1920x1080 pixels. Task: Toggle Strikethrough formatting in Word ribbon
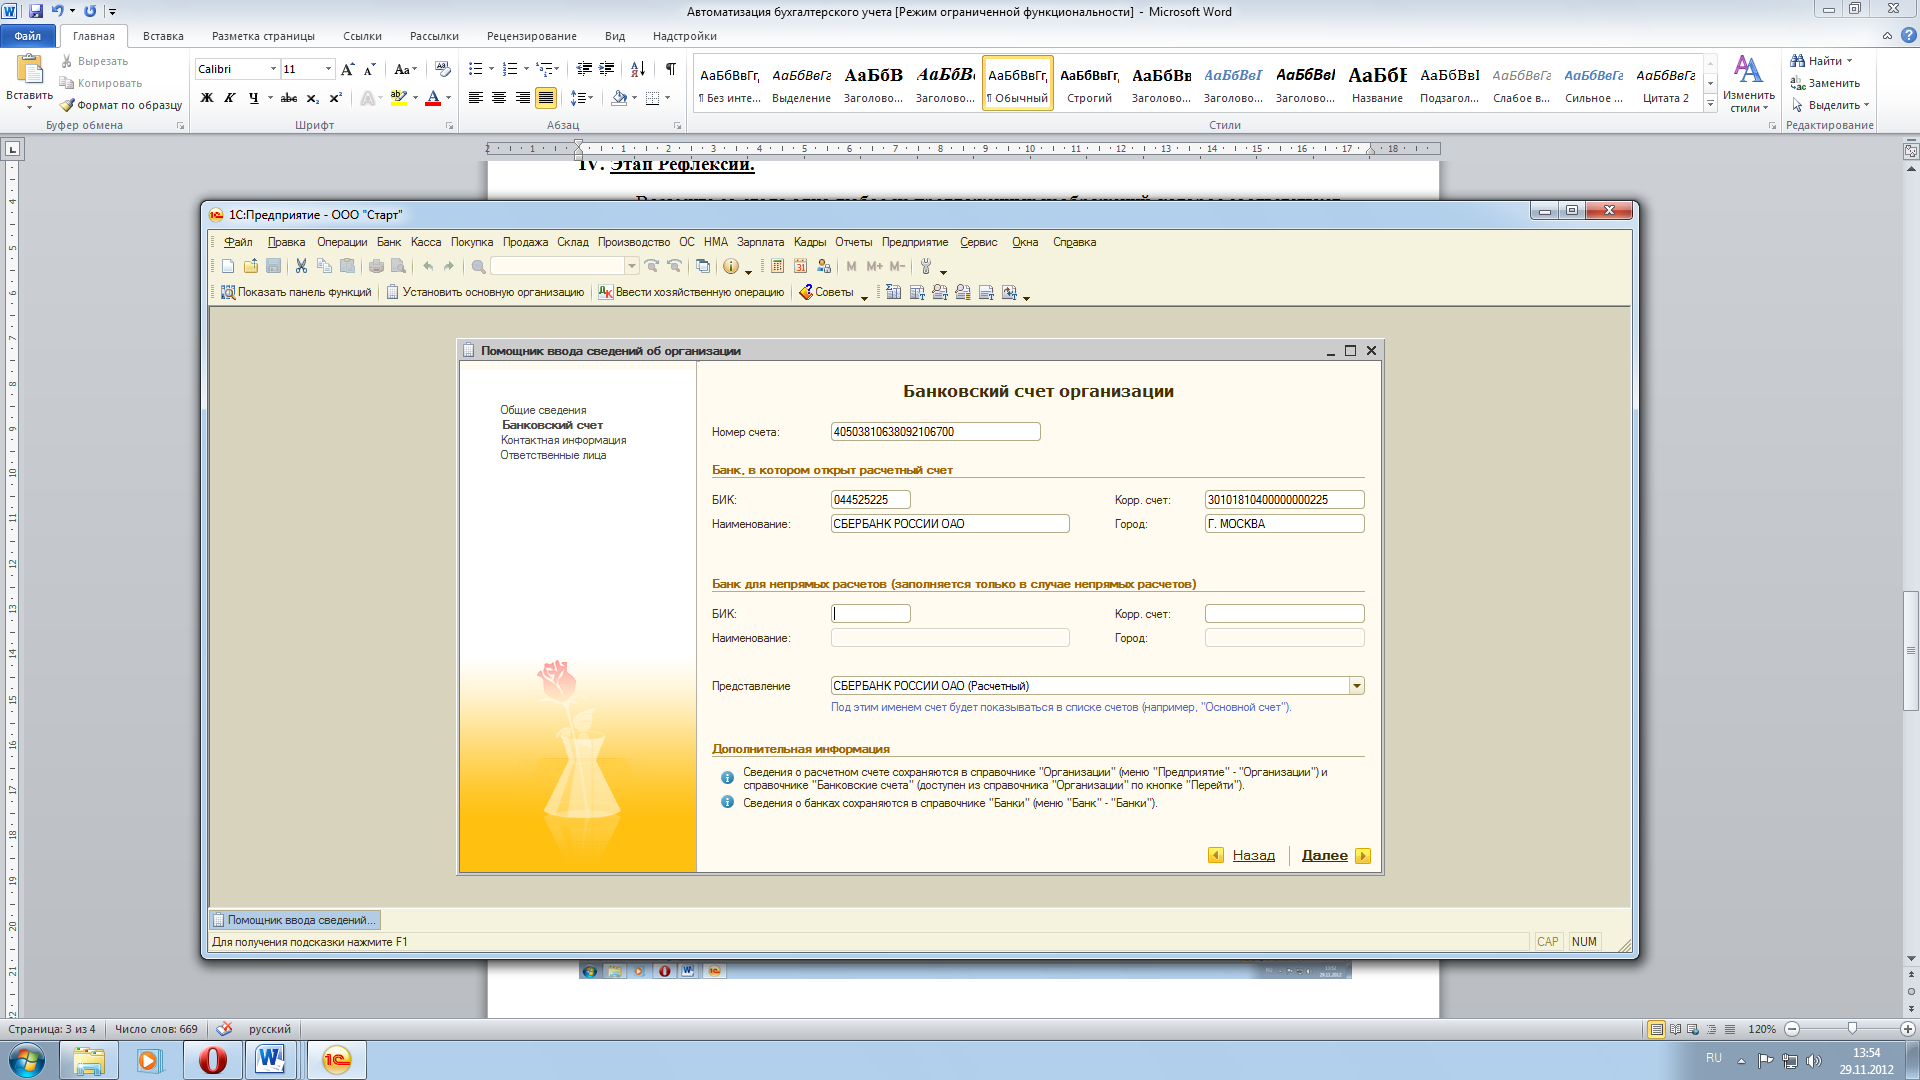[x=289, y=98]
